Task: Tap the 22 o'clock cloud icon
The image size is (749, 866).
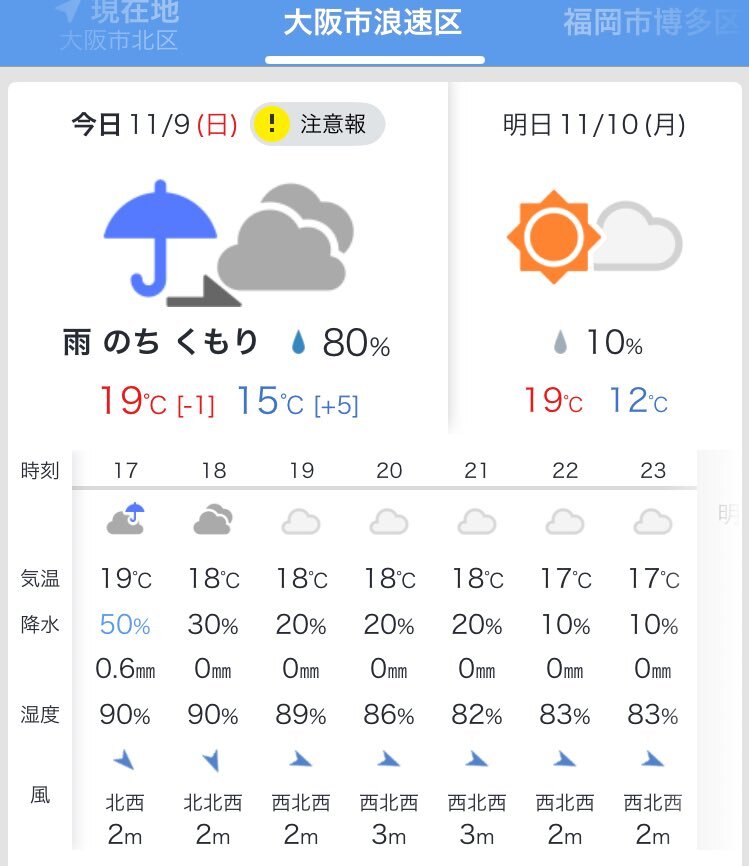Action: click(565, 521)
